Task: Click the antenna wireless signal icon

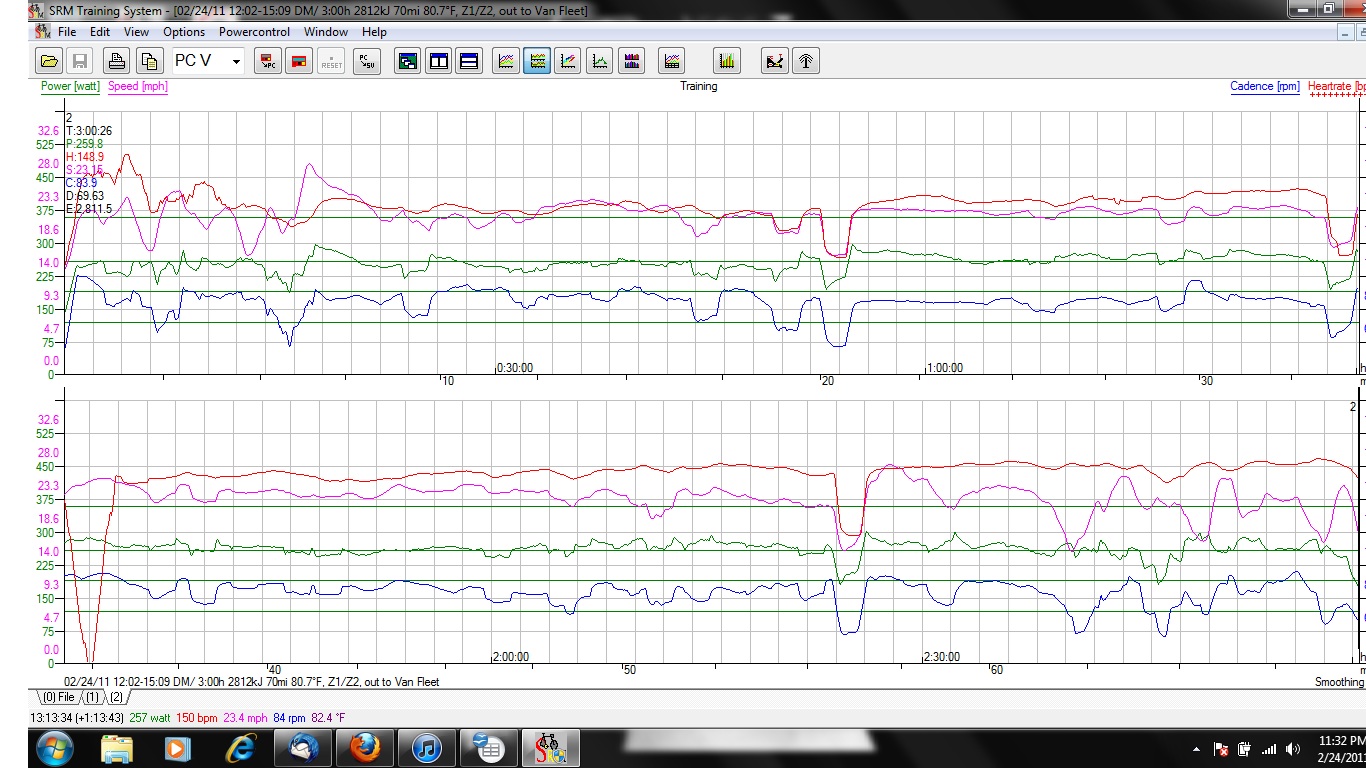Action: pos(805,61)
